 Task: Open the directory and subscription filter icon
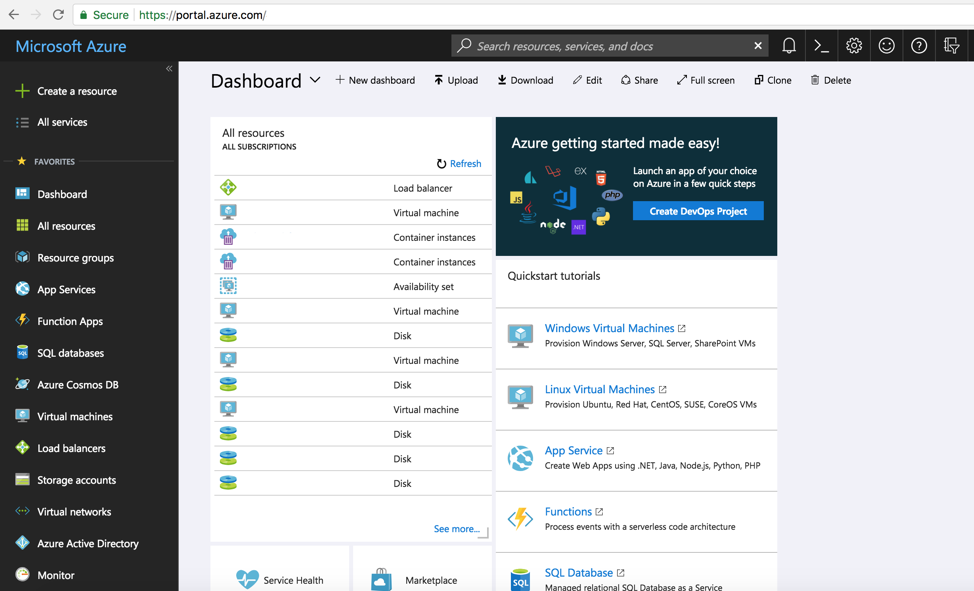[951, 46]
